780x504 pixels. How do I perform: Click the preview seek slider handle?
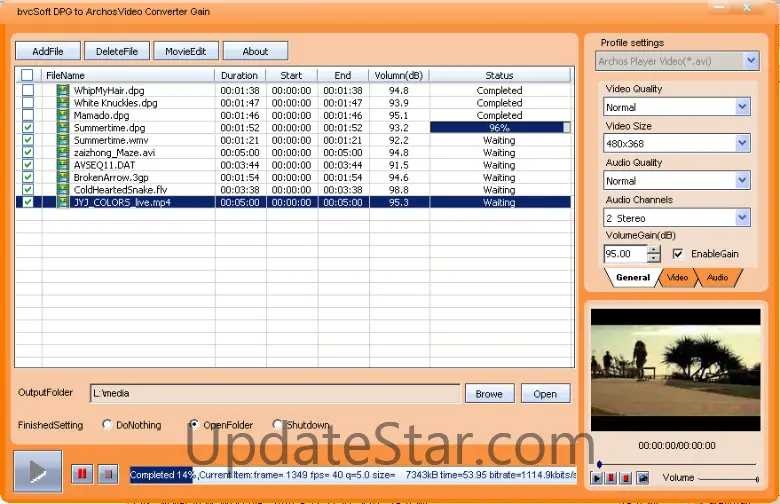[599, 464]
